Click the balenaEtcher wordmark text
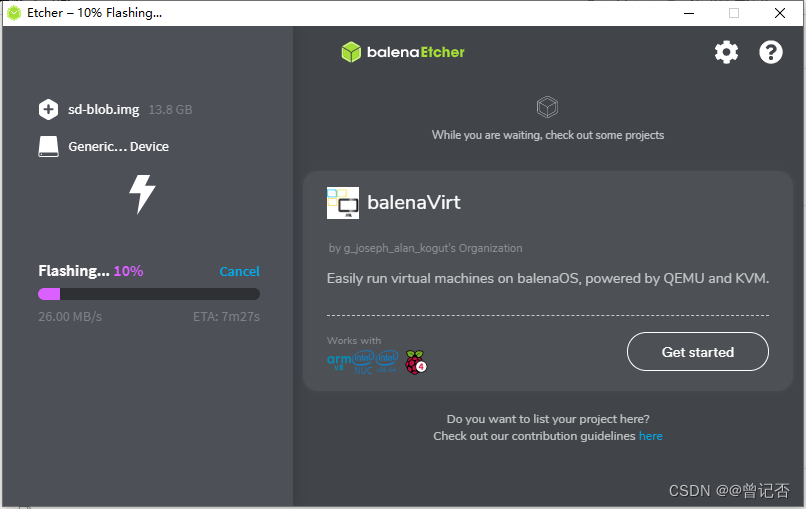 [416, 52]
